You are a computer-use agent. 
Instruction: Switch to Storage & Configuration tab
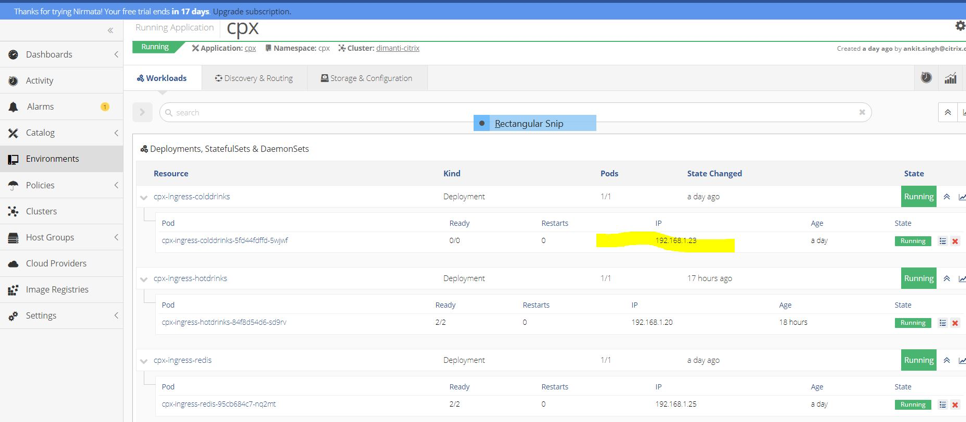366,78
